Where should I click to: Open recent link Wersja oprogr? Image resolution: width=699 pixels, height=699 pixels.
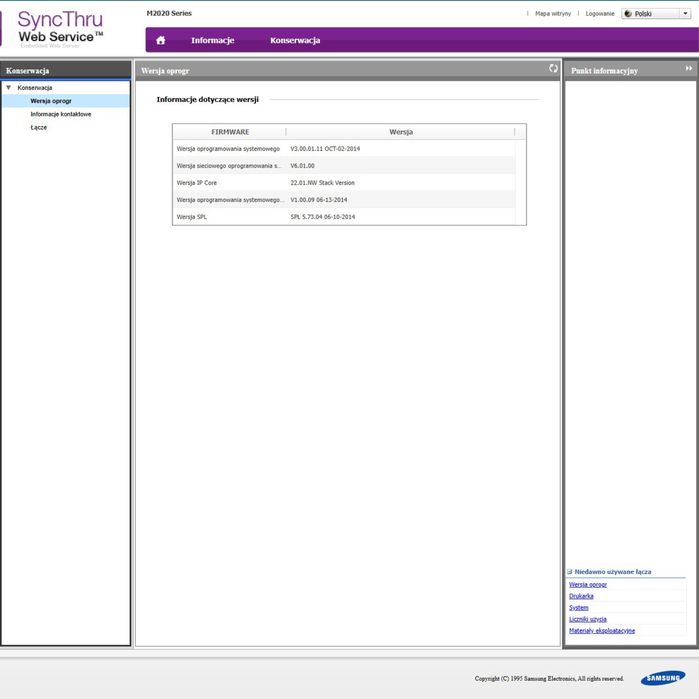click(x=588, y=584)
